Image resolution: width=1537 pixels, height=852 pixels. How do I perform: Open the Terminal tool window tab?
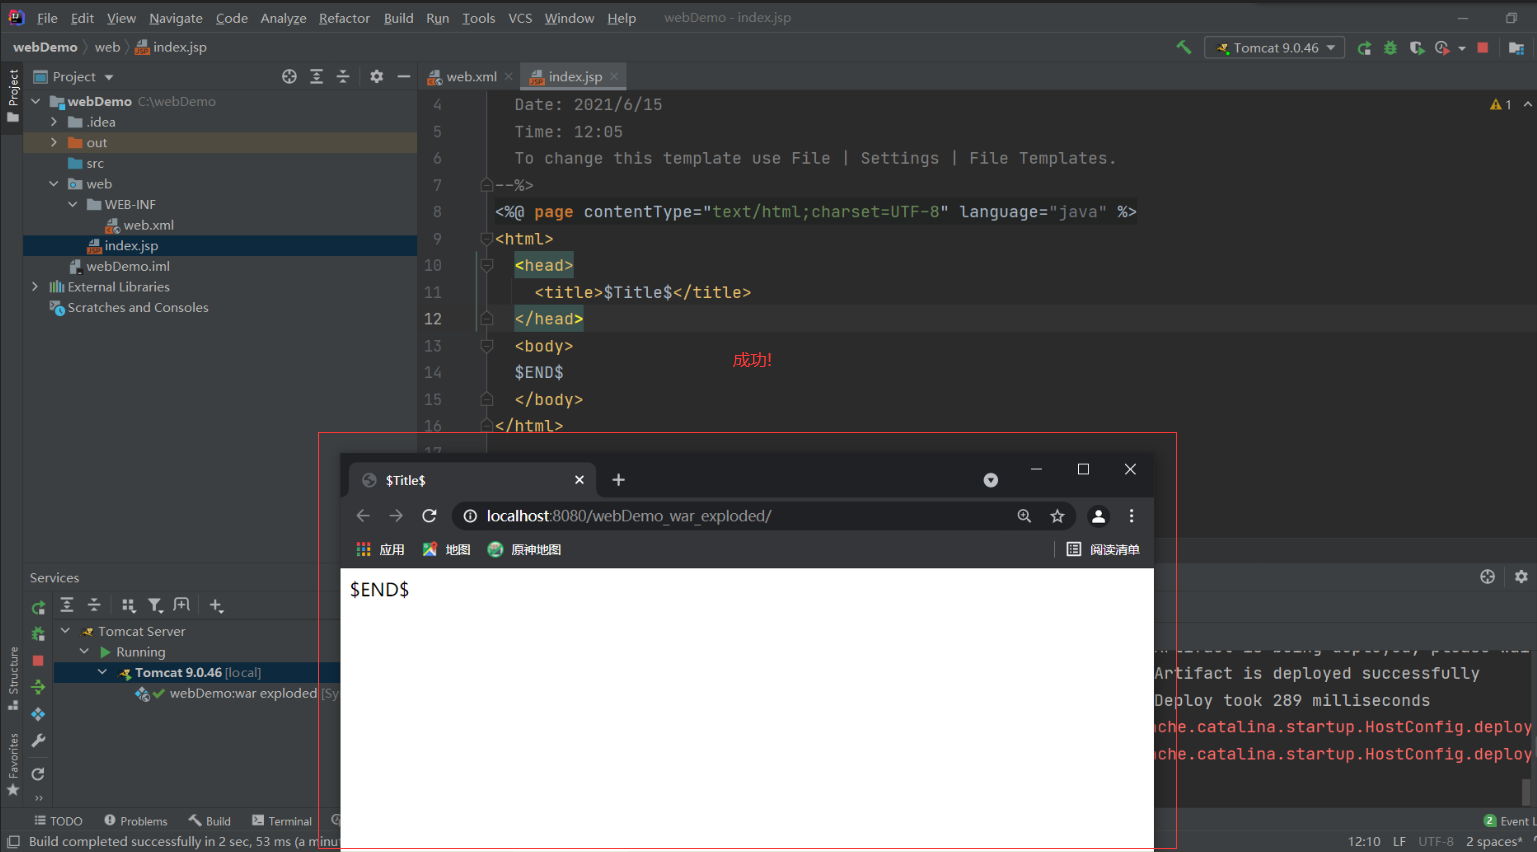(x=282, y=821)
